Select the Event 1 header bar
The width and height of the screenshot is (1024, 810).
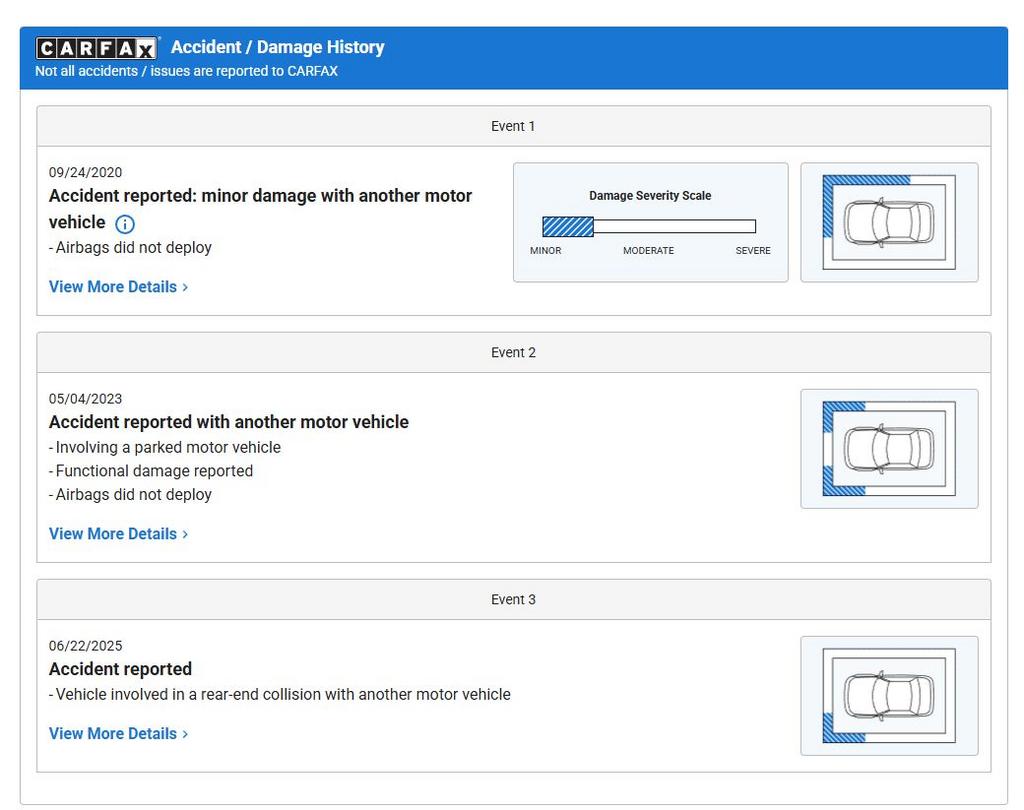[x=513, y=126]
